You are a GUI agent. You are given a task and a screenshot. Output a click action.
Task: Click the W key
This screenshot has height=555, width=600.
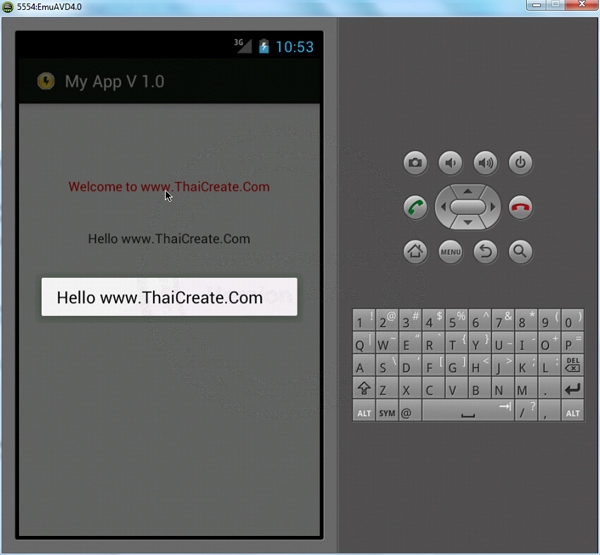[x=387, y=343]
